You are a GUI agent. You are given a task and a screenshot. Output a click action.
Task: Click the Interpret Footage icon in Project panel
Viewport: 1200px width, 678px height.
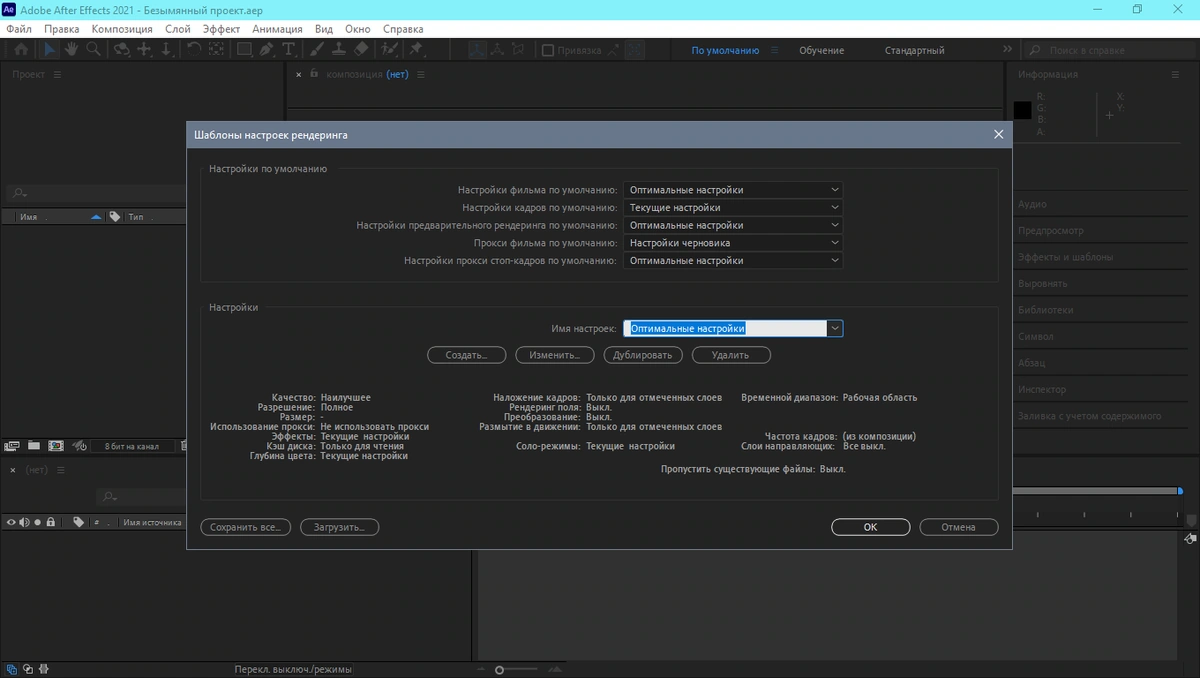click(12, 445)
